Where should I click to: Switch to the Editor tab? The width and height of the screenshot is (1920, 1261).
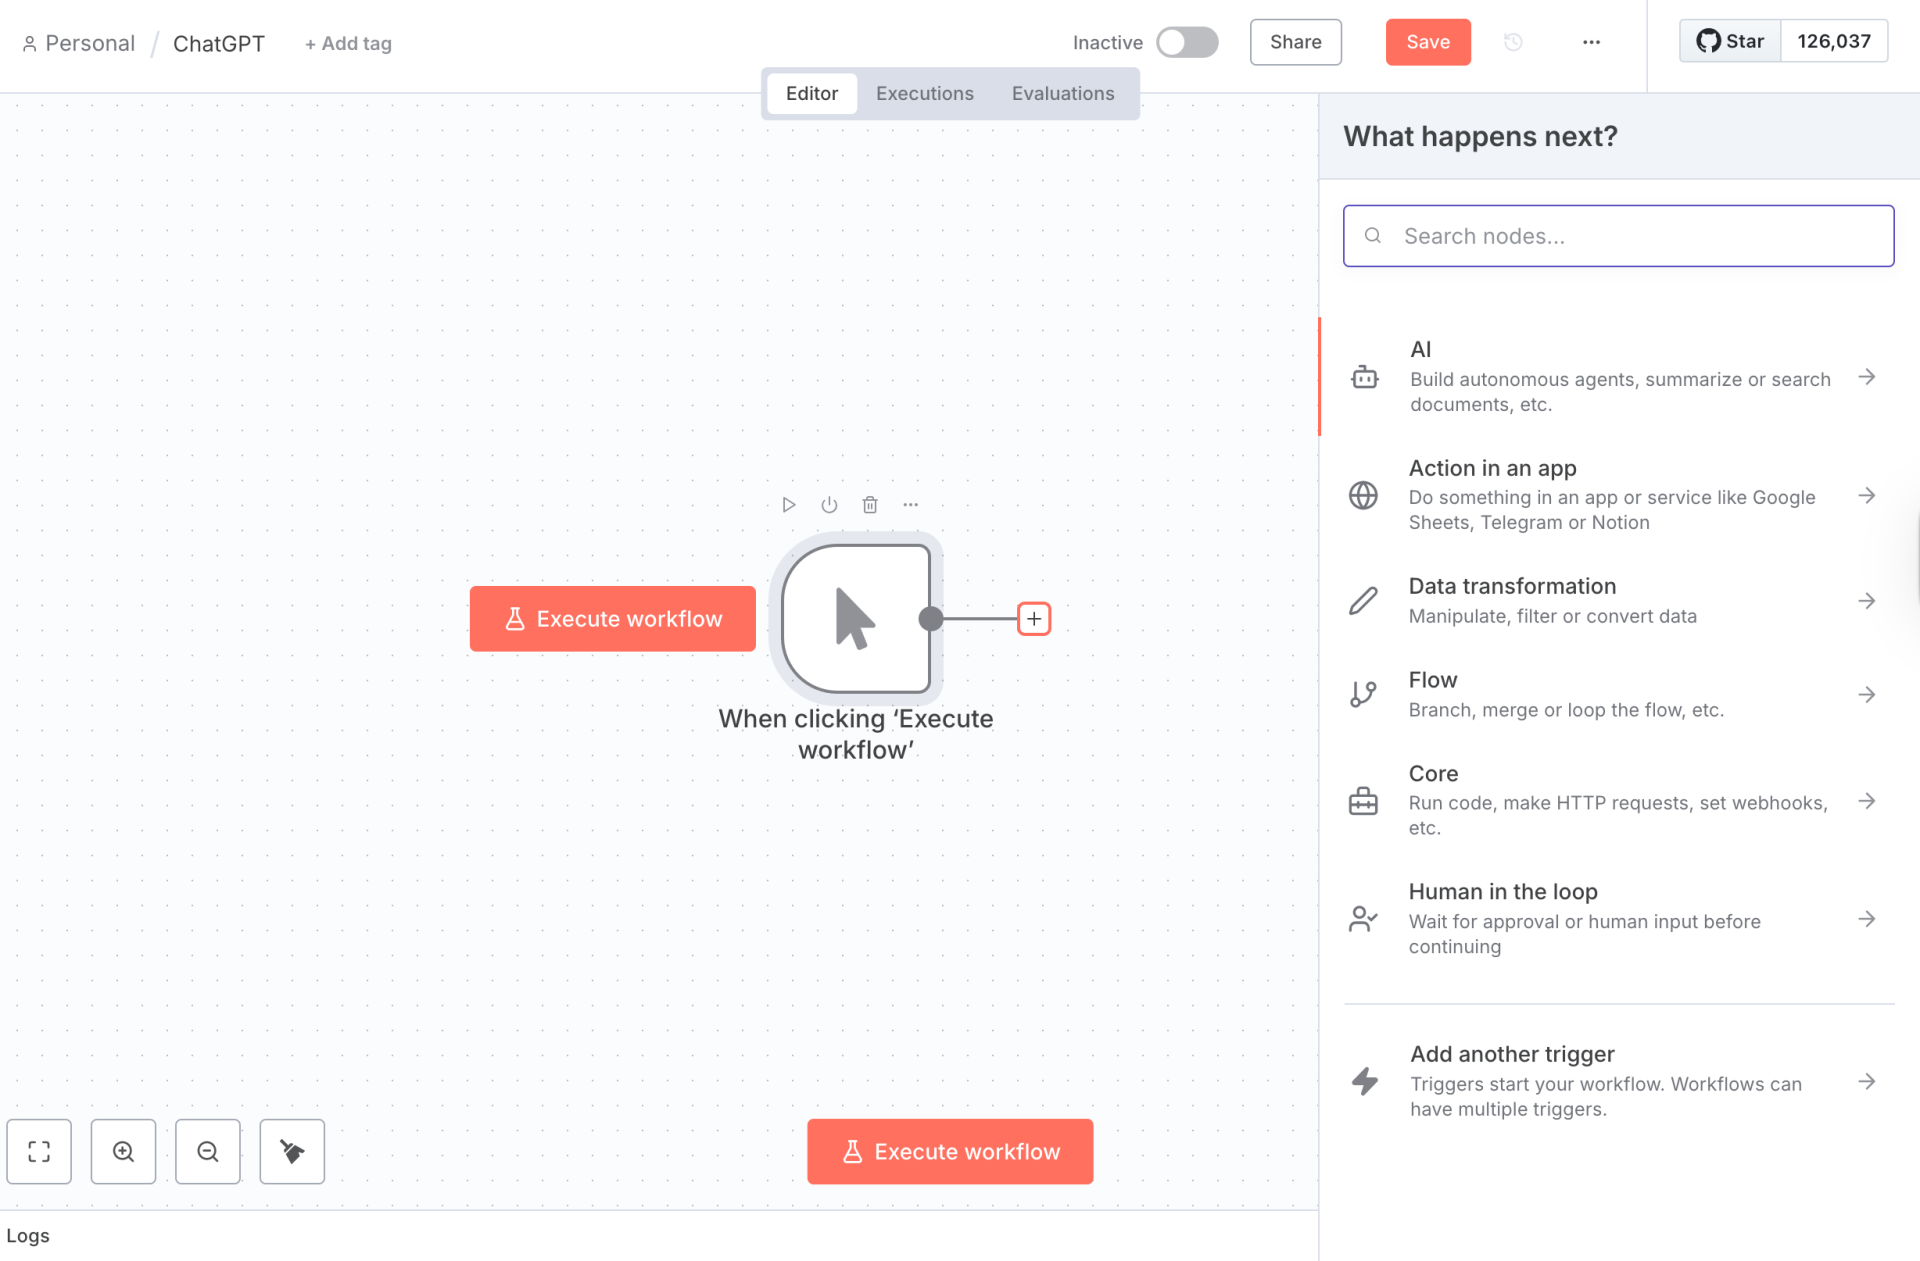[x=812, y=93]
